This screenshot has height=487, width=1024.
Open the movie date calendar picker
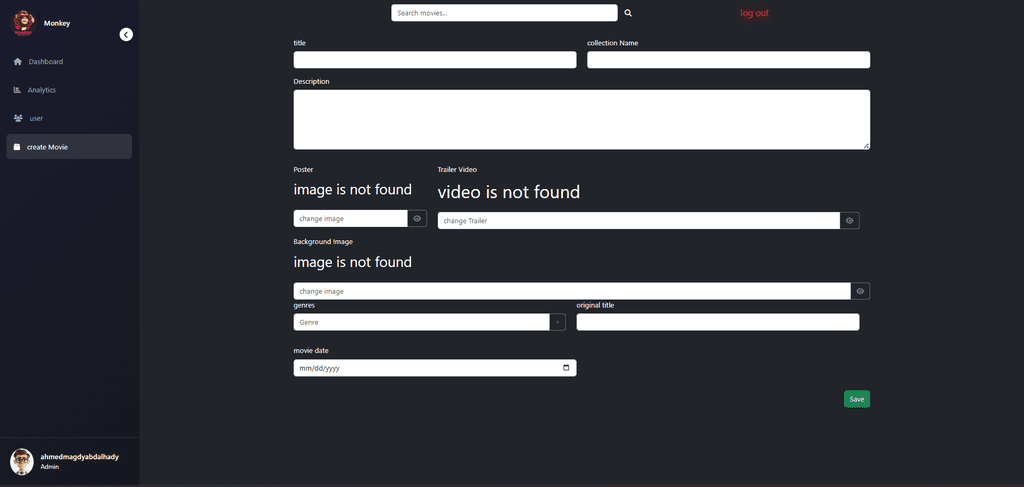(566, 368)
